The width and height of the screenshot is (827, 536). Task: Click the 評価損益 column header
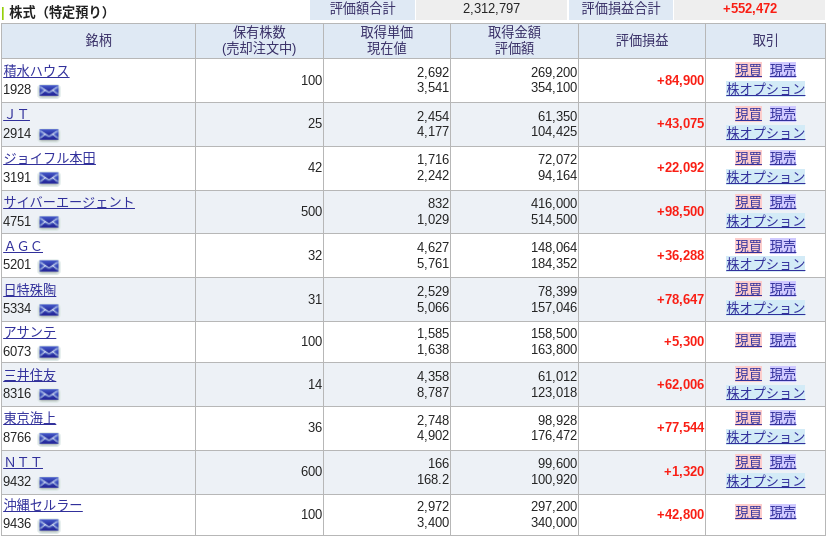click(642, 41)
